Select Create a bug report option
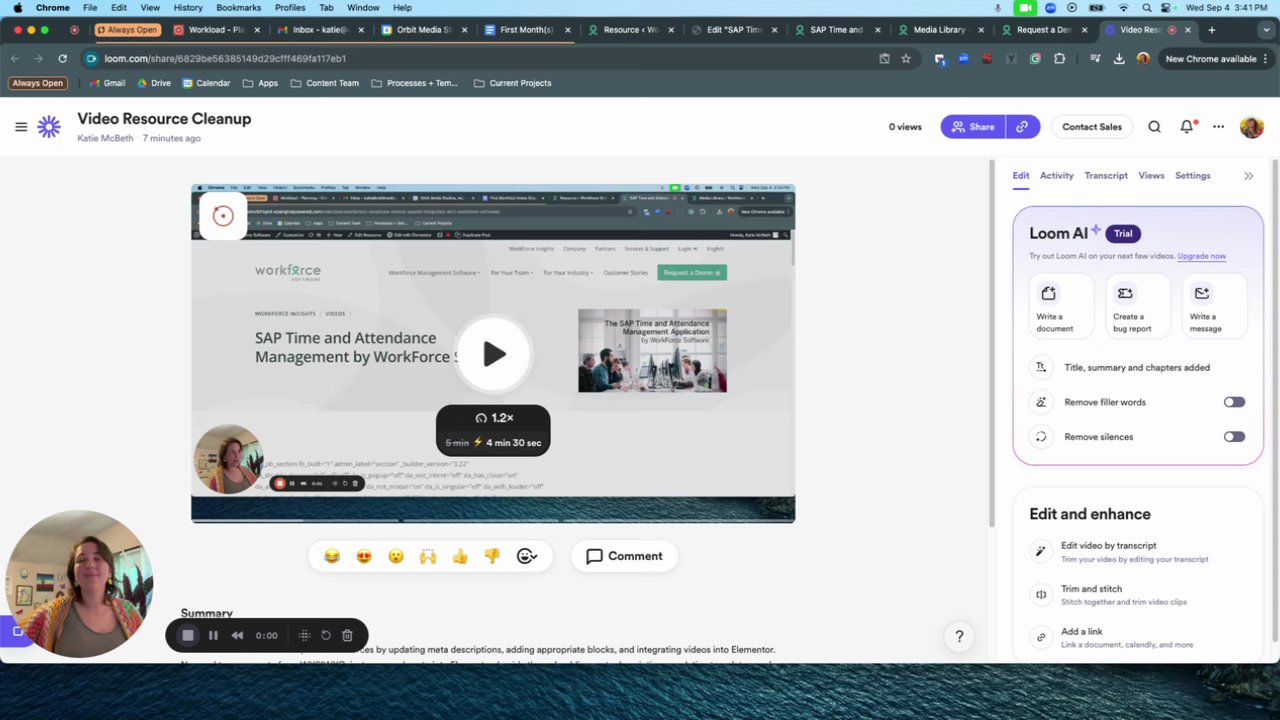This screenshot has width=1280, height=720. click(1138, 307)
